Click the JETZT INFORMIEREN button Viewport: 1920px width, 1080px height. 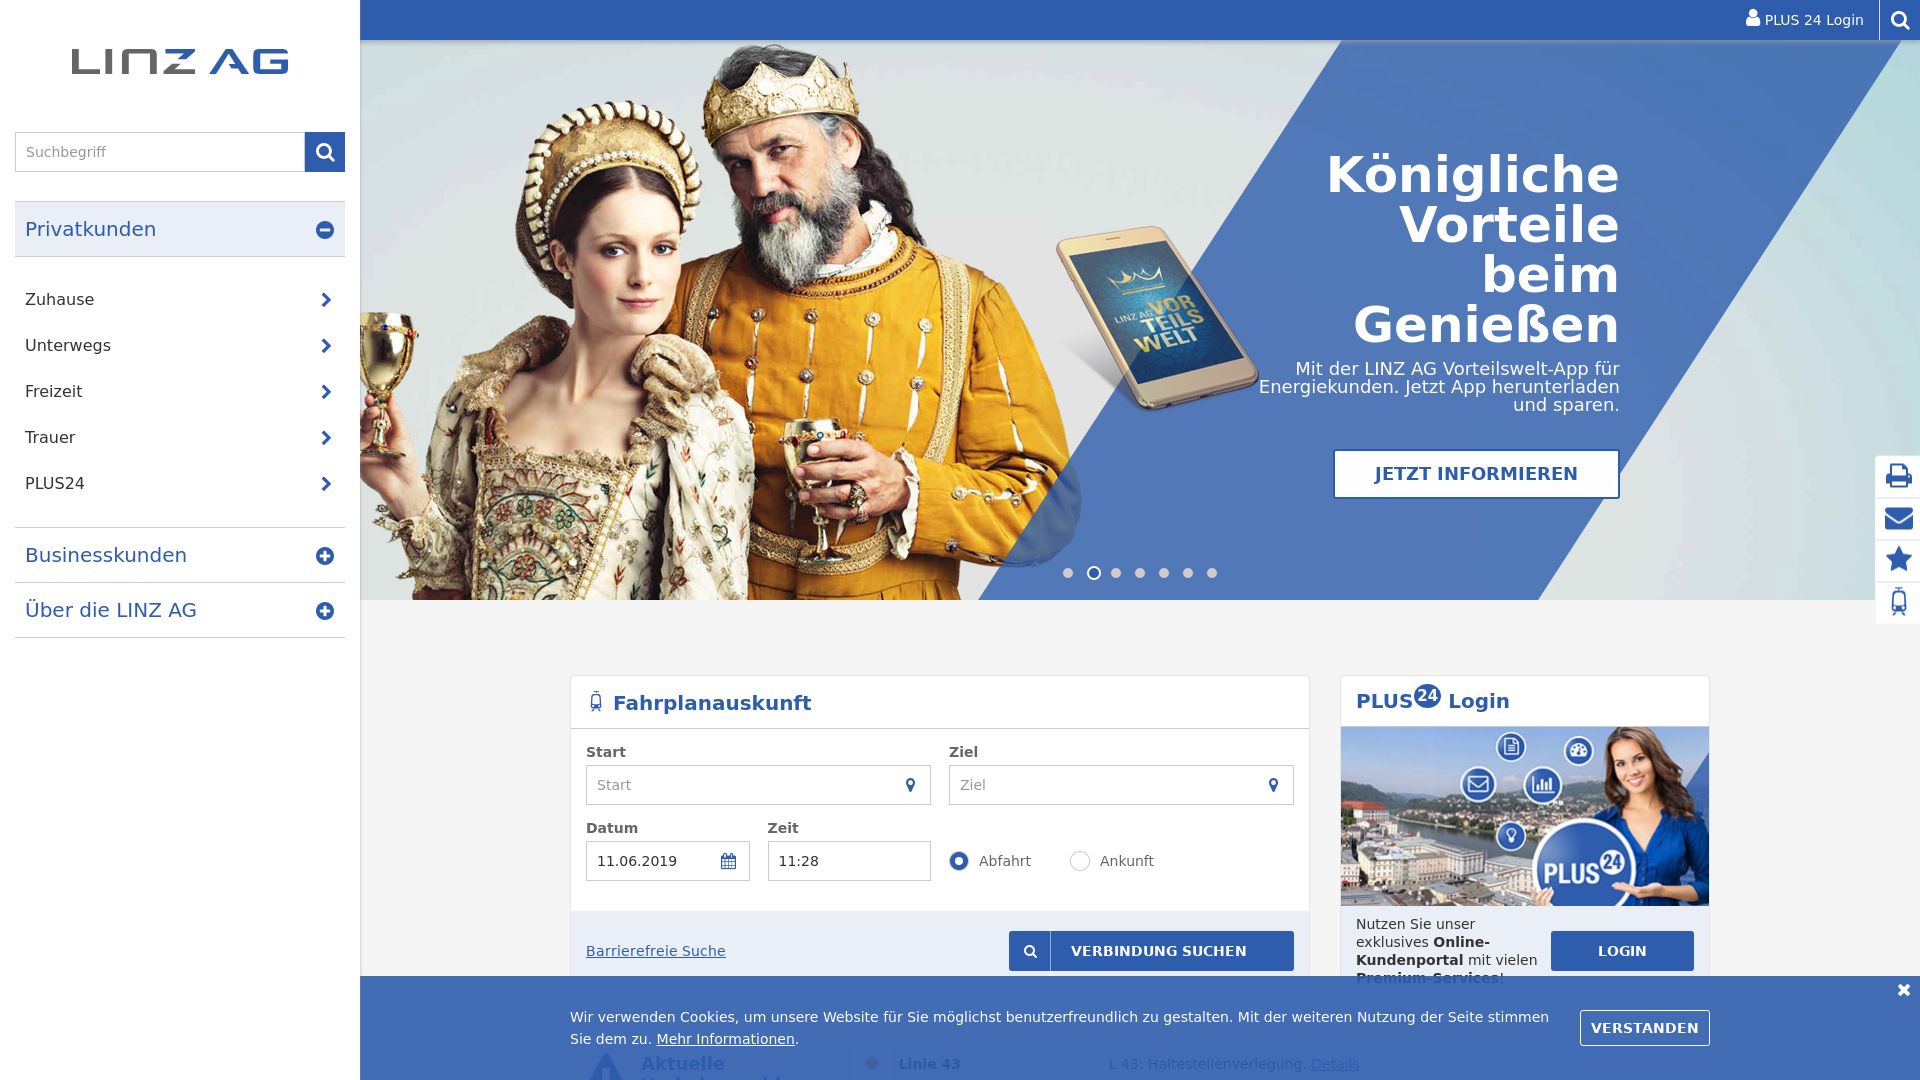[1476, 474]
